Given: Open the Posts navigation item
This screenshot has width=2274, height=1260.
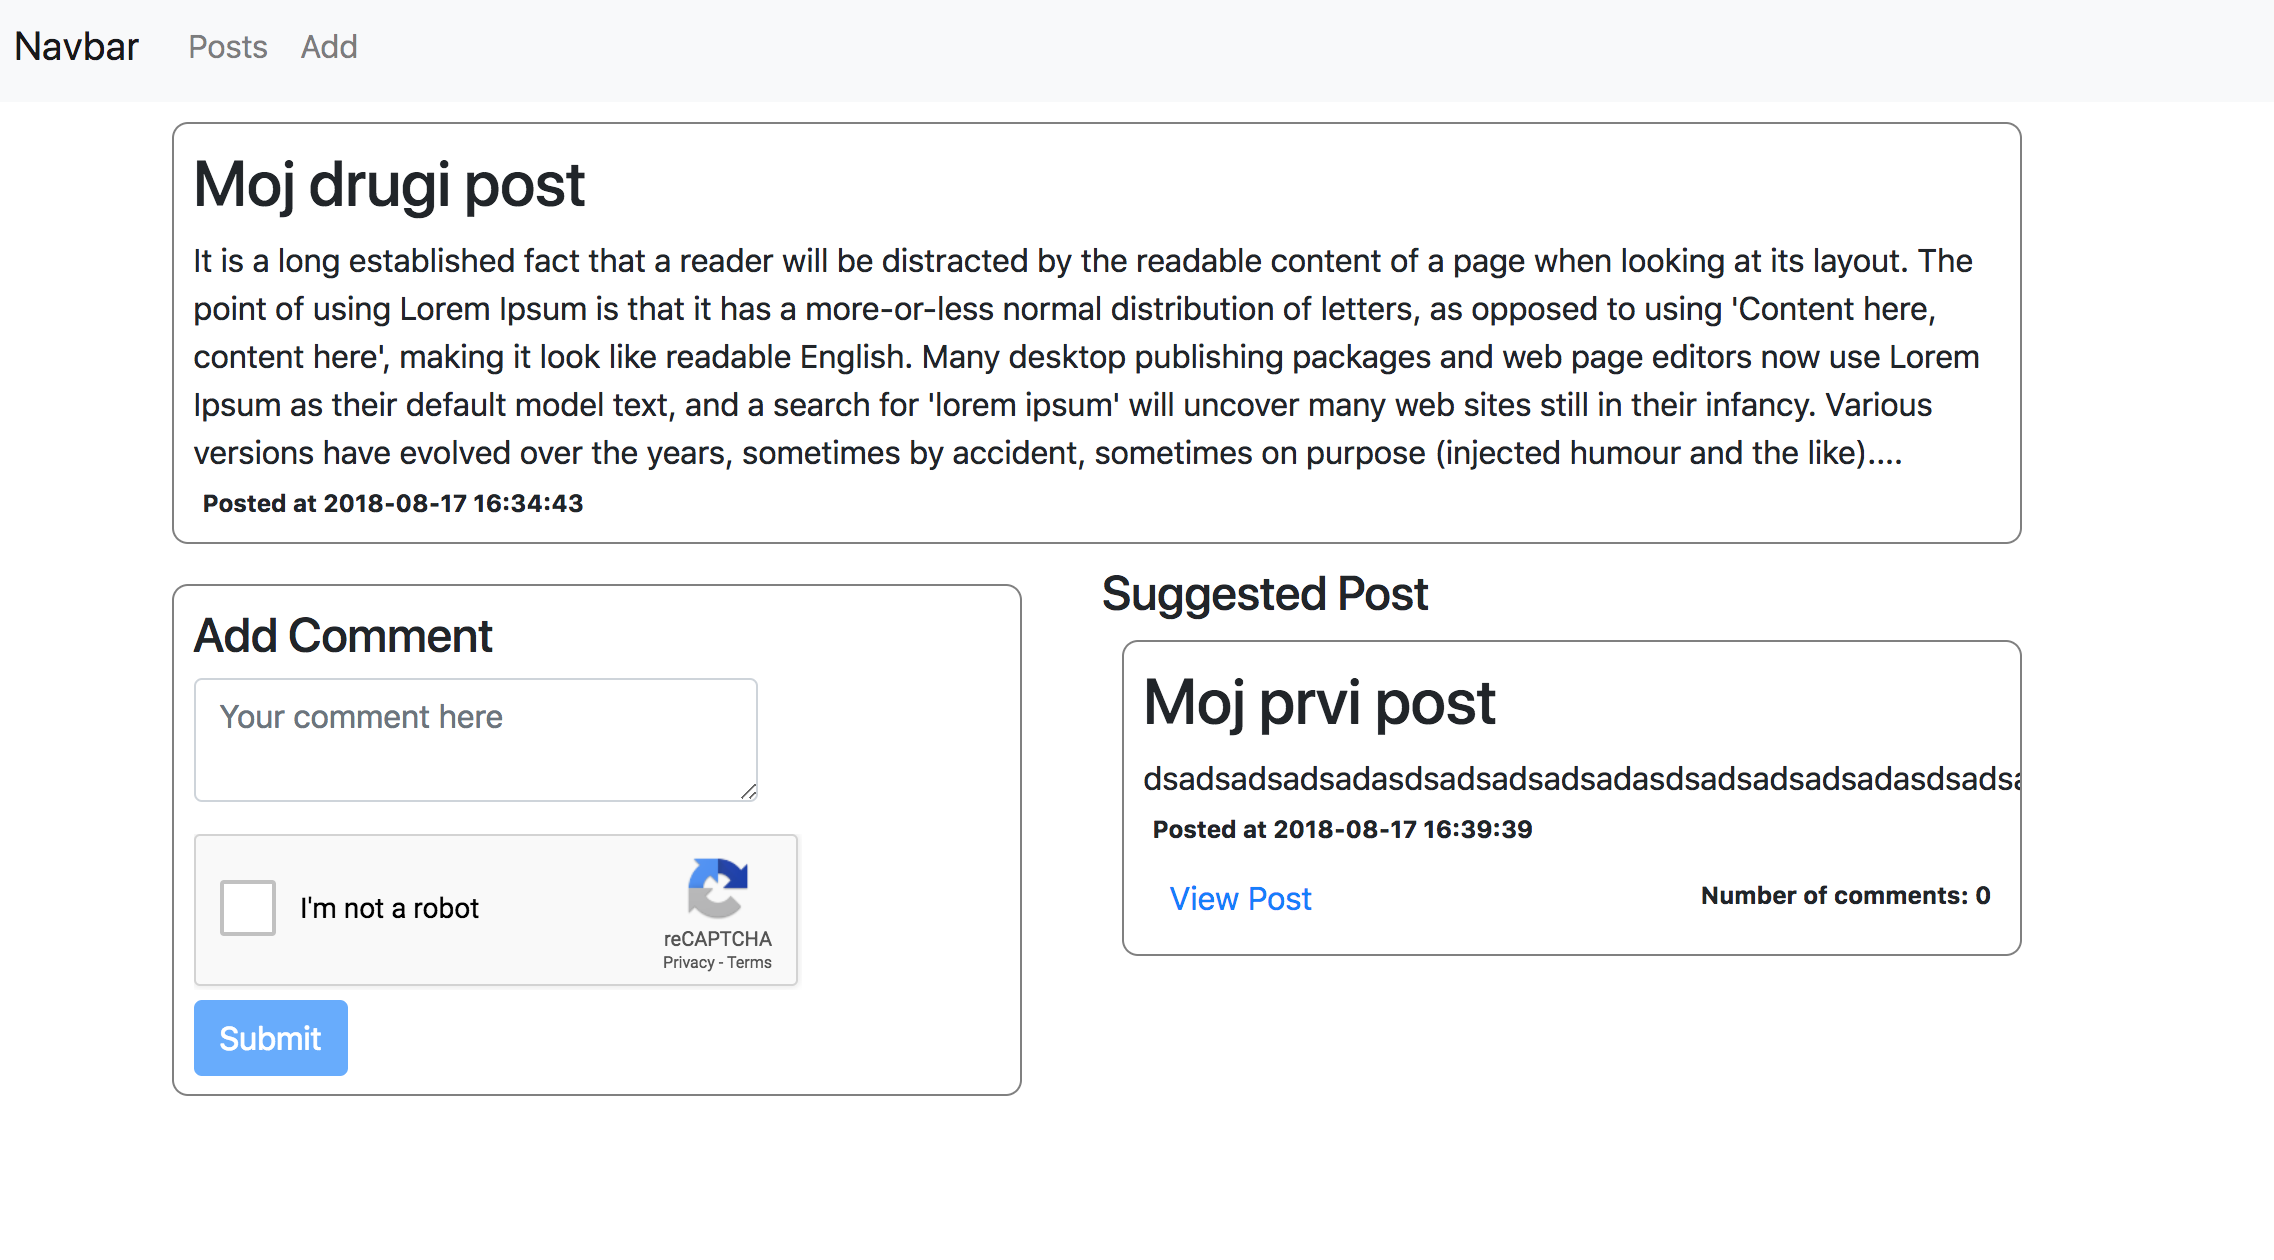Looking at the screenshot, I should (228, 47).
